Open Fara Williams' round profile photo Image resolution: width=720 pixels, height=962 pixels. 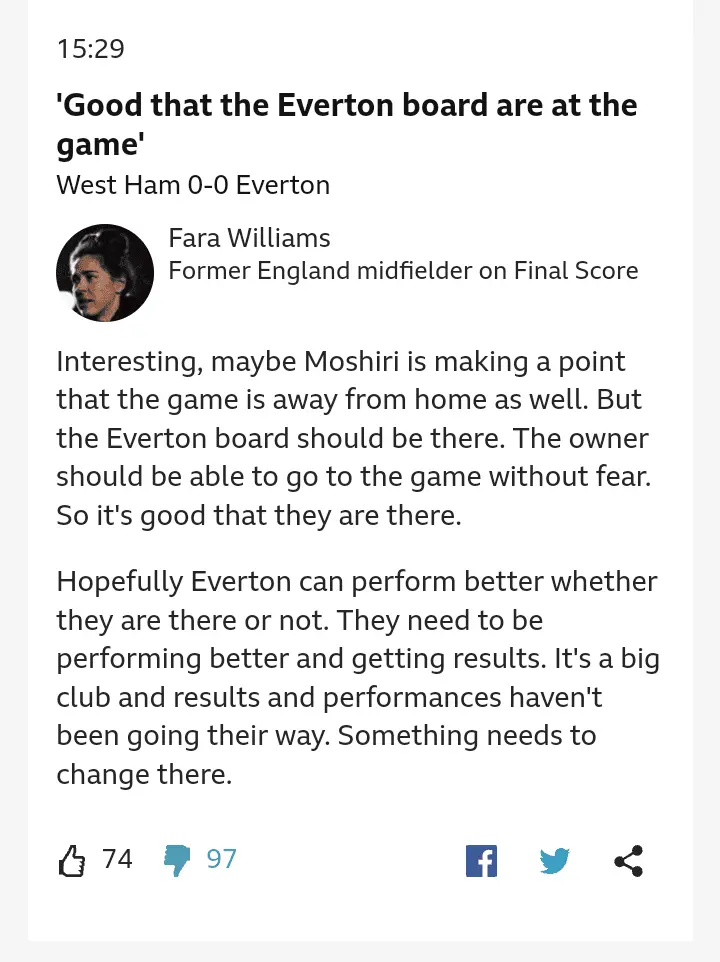coord(105,273)
